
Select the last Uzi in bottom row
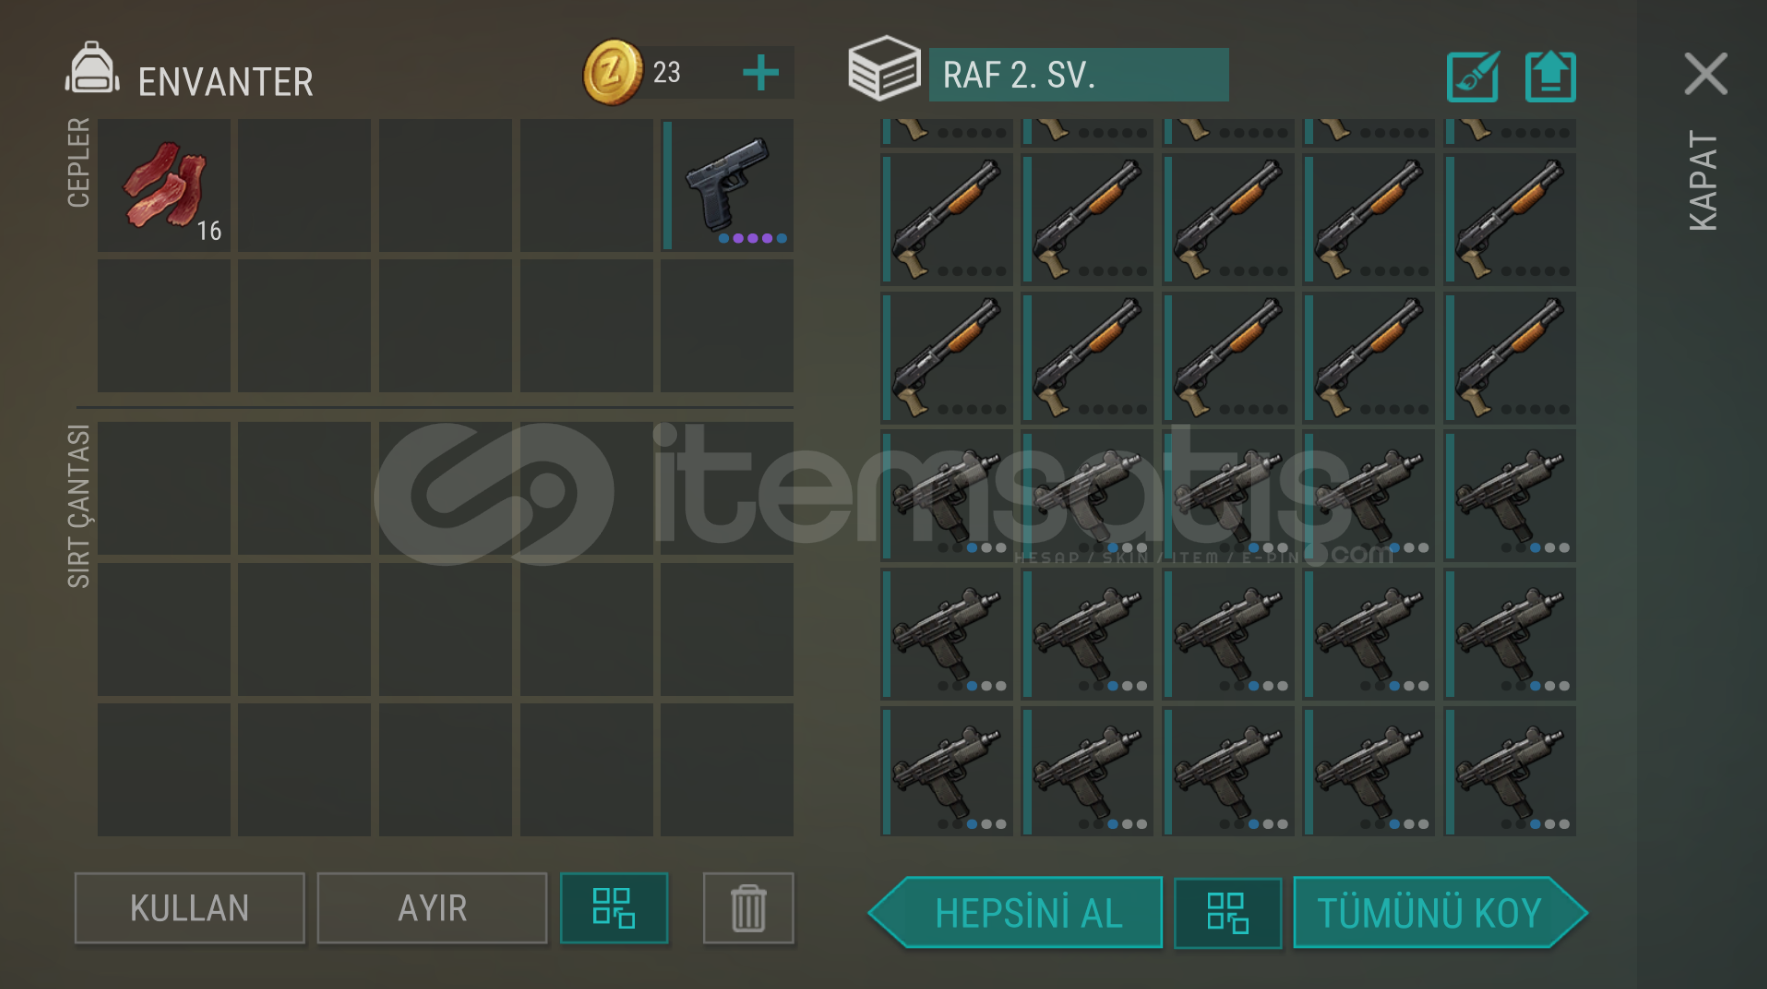(1510, 771)
